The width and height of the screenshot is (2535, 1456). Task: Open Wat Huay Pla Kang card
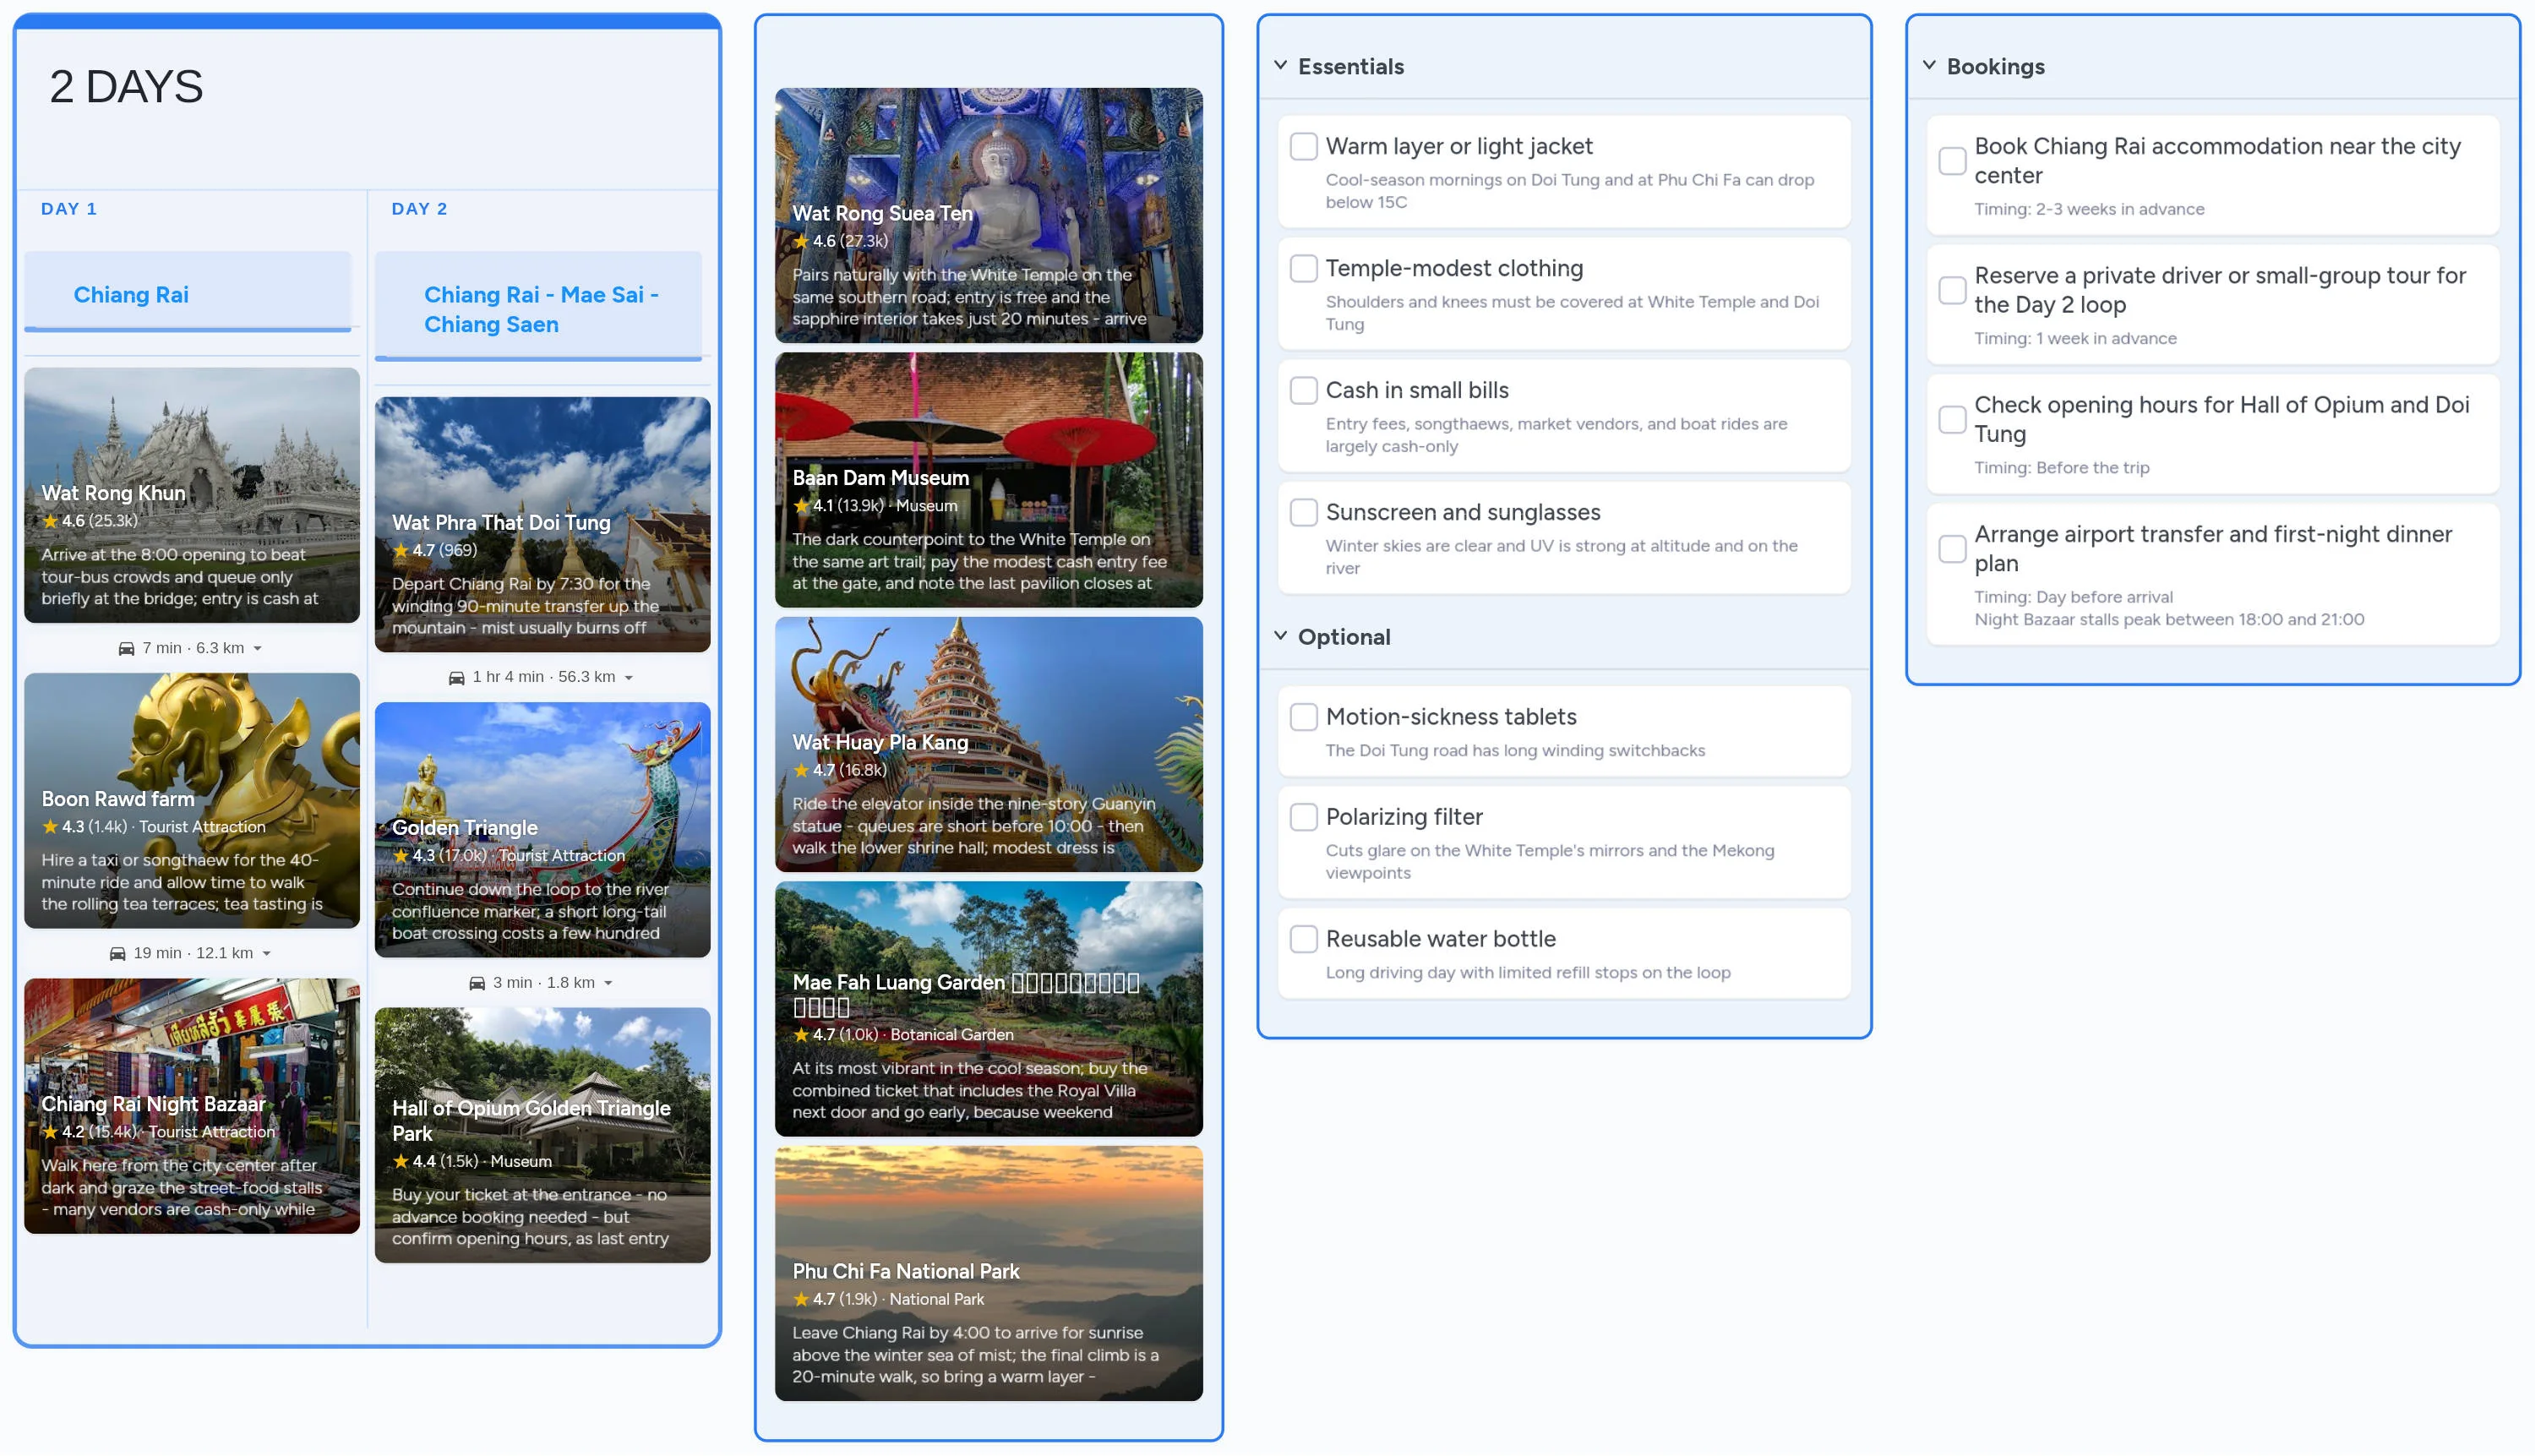[x=989, y=745]
